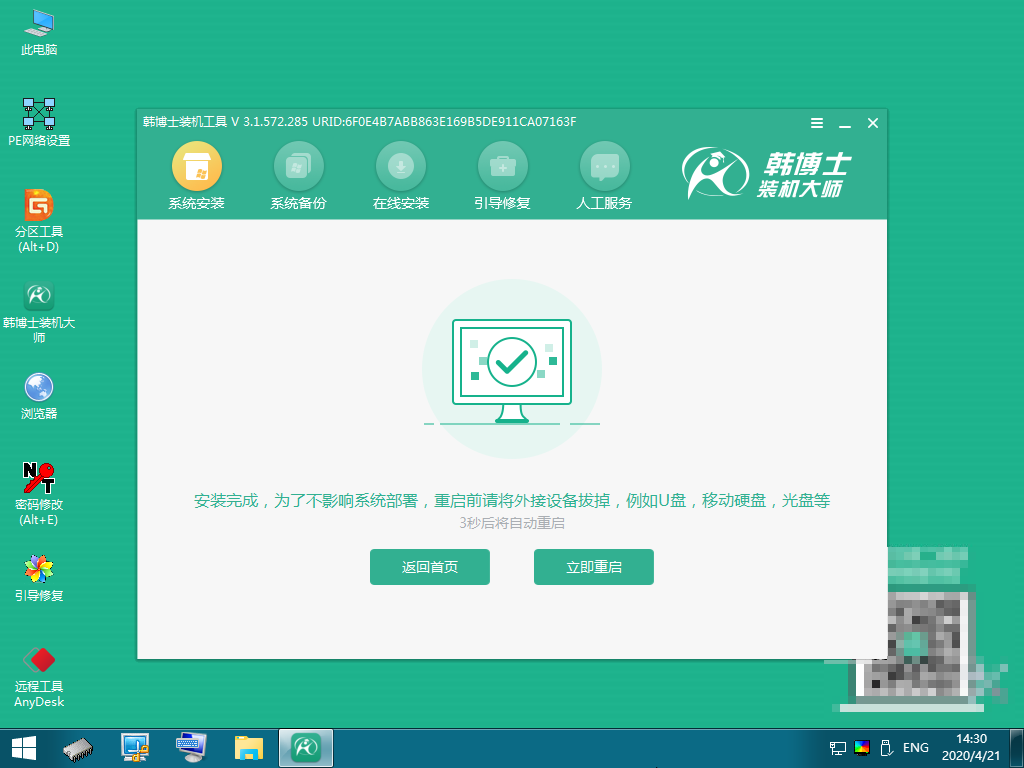This screenshot has height=768, width=1024.
Task: Open 人工服务 tab
Action: pos(604,176)
